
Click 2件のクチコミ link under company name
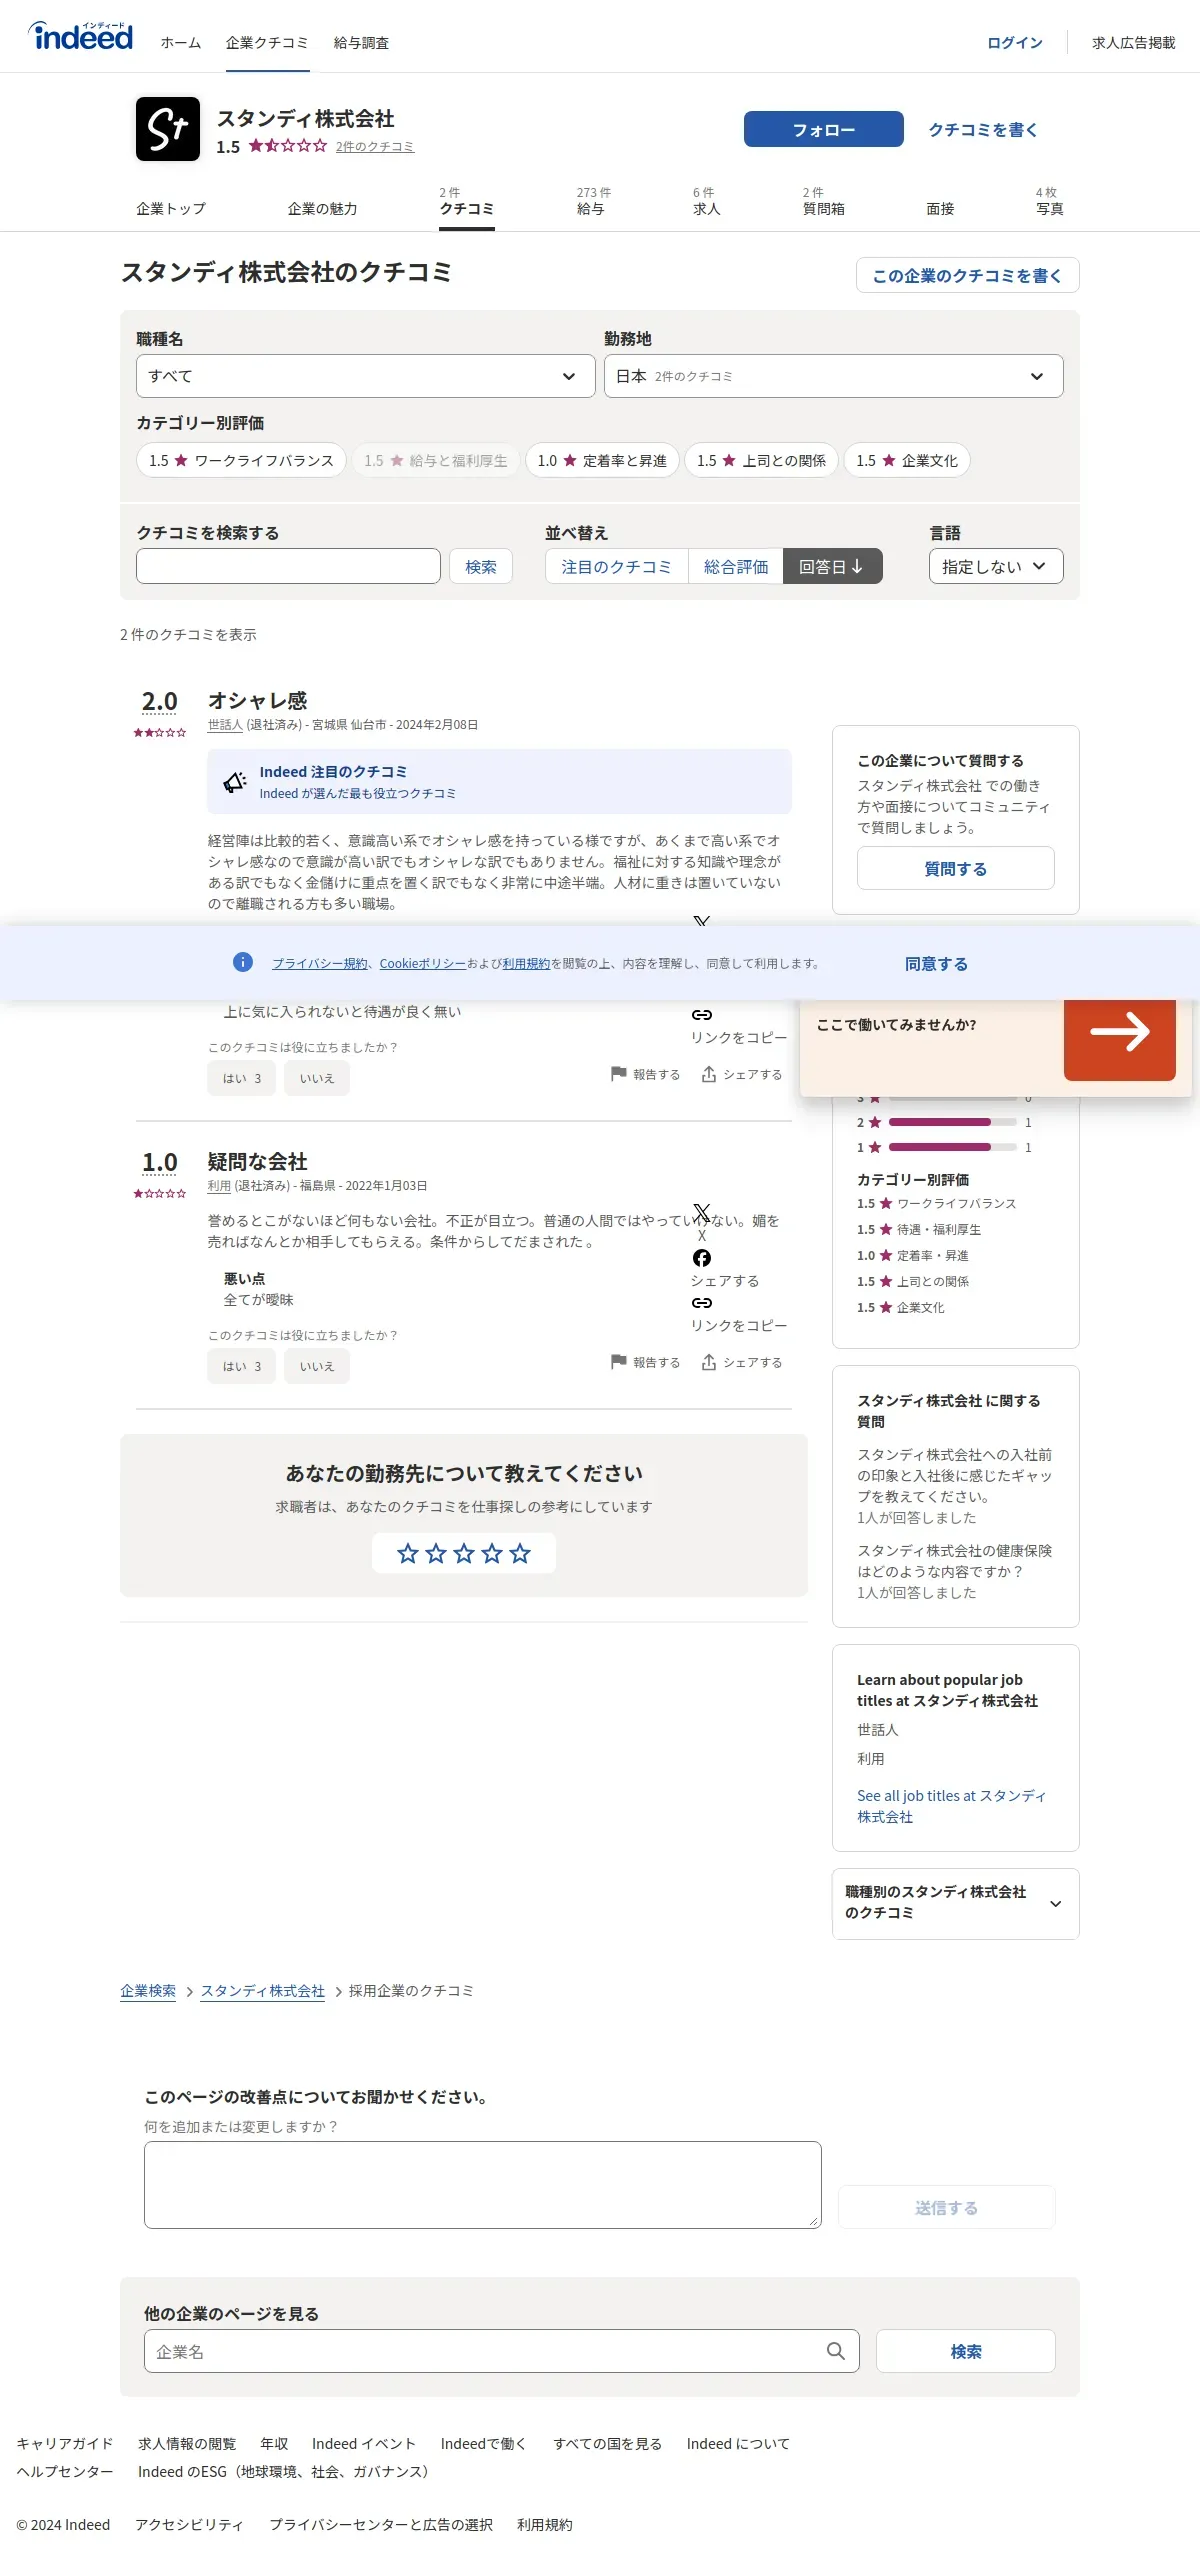375,146
